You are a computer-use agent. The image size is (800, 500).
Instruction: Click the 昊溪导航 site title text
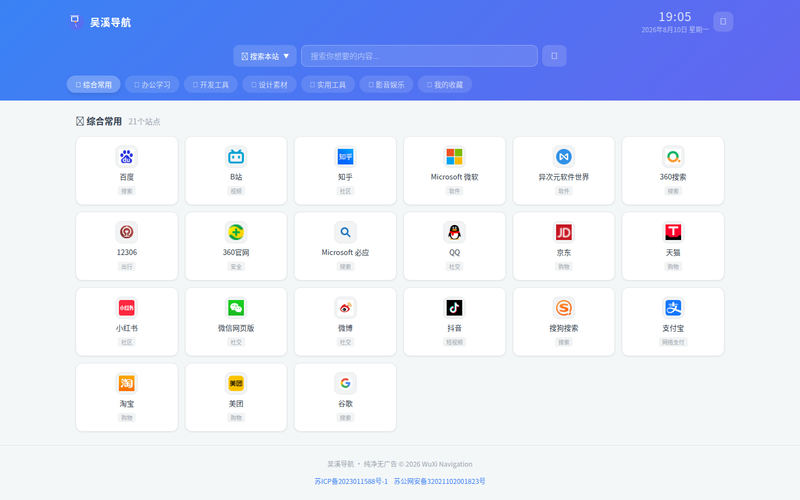click(x=110, y=22)
